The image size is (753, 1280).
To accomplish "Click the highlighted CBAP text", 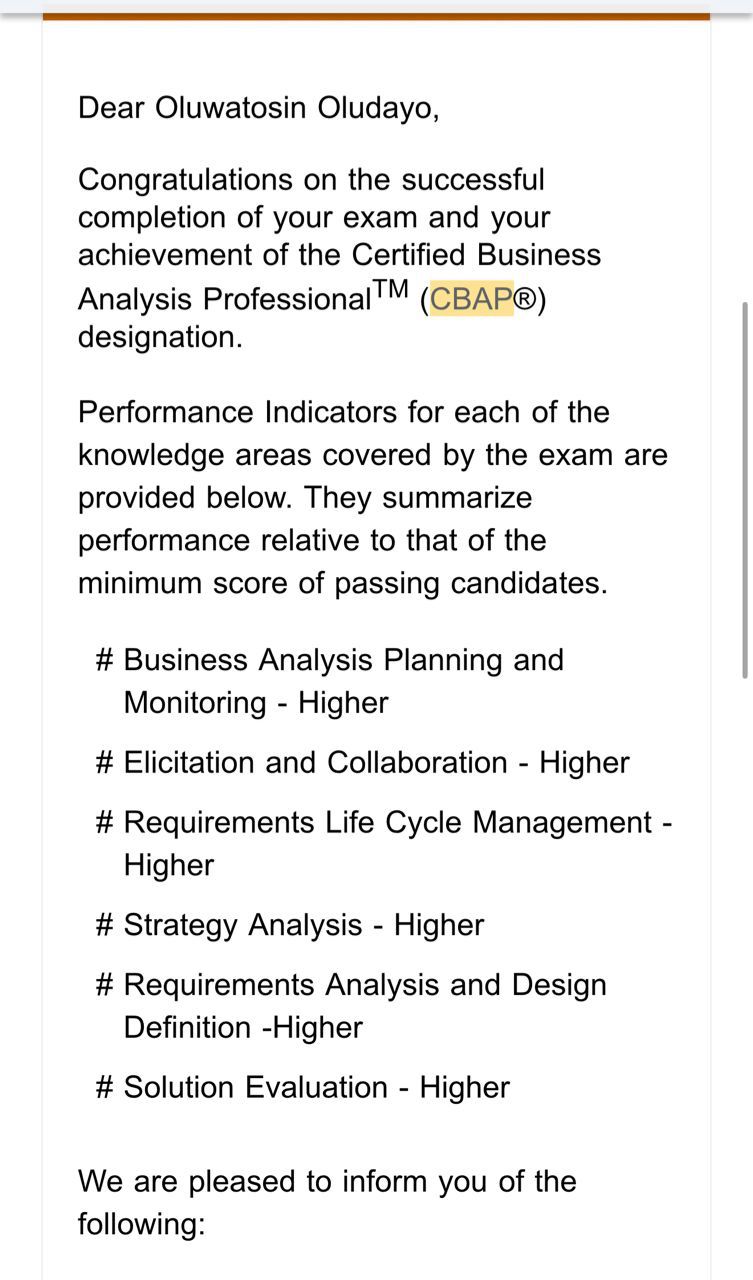I will pos(471,299).
